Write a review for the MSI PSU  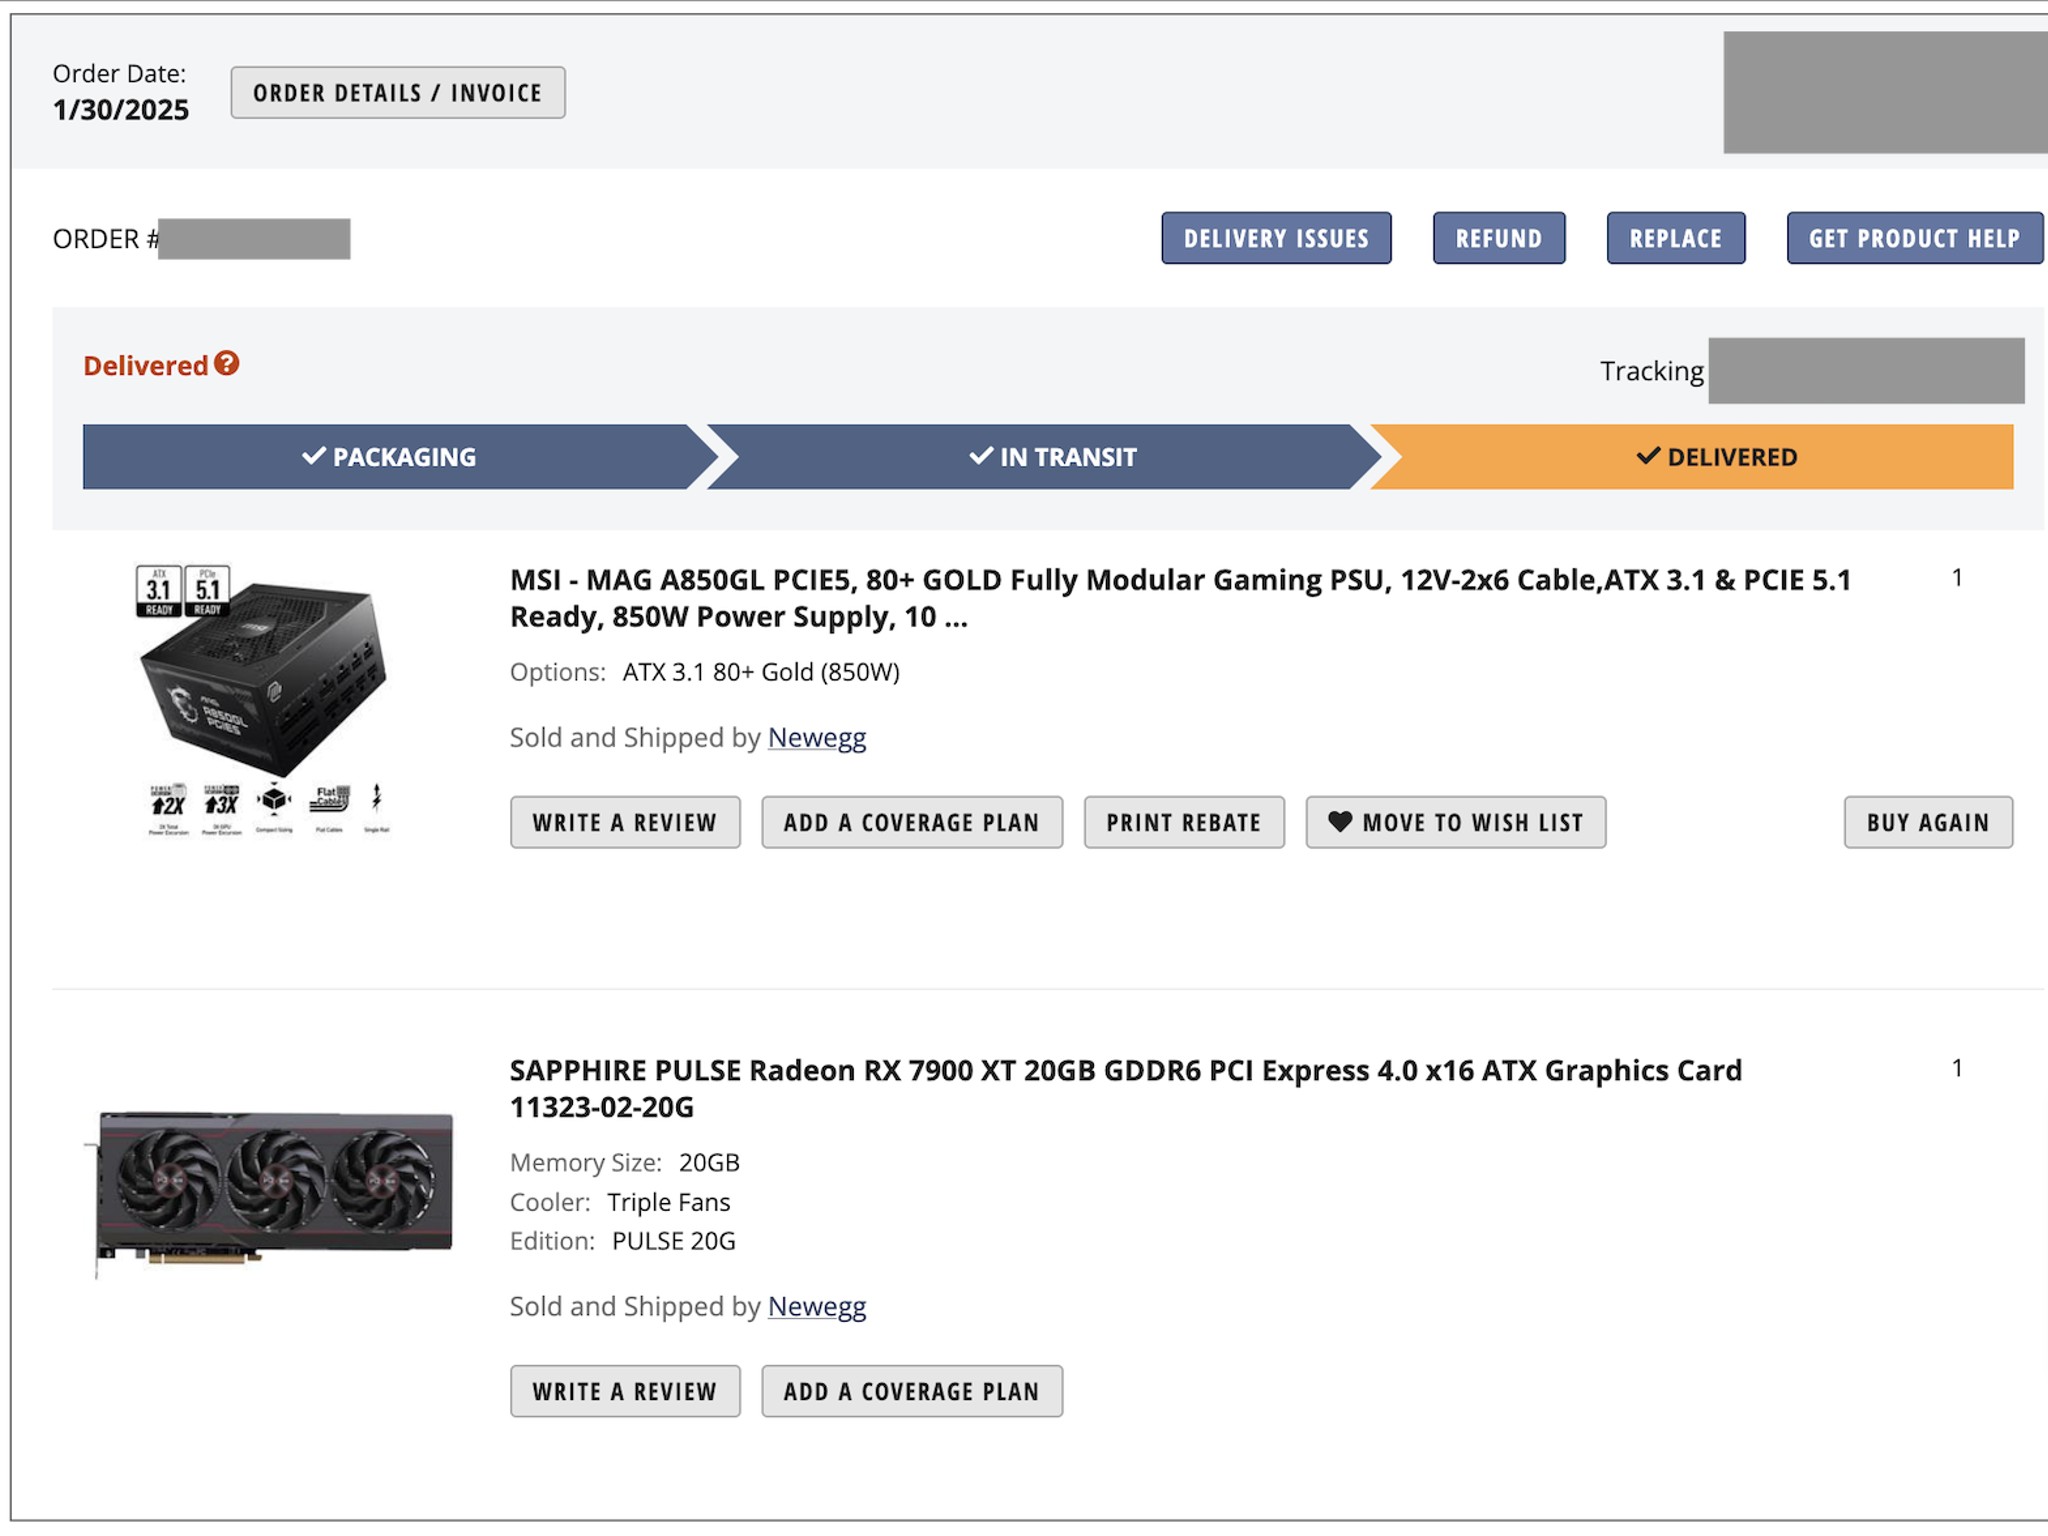coord(624,822)
